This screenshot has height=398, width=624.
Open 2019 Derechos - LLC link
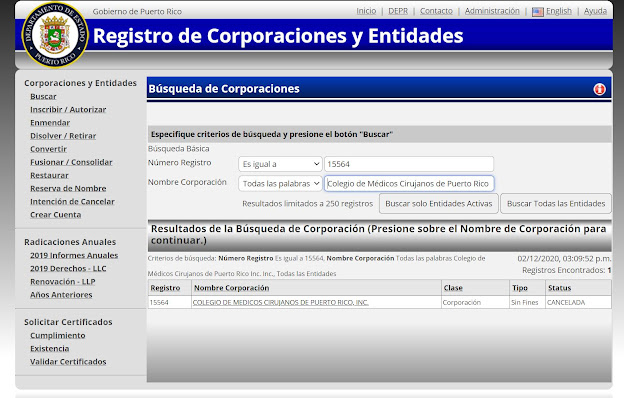[x=68, y=268]
